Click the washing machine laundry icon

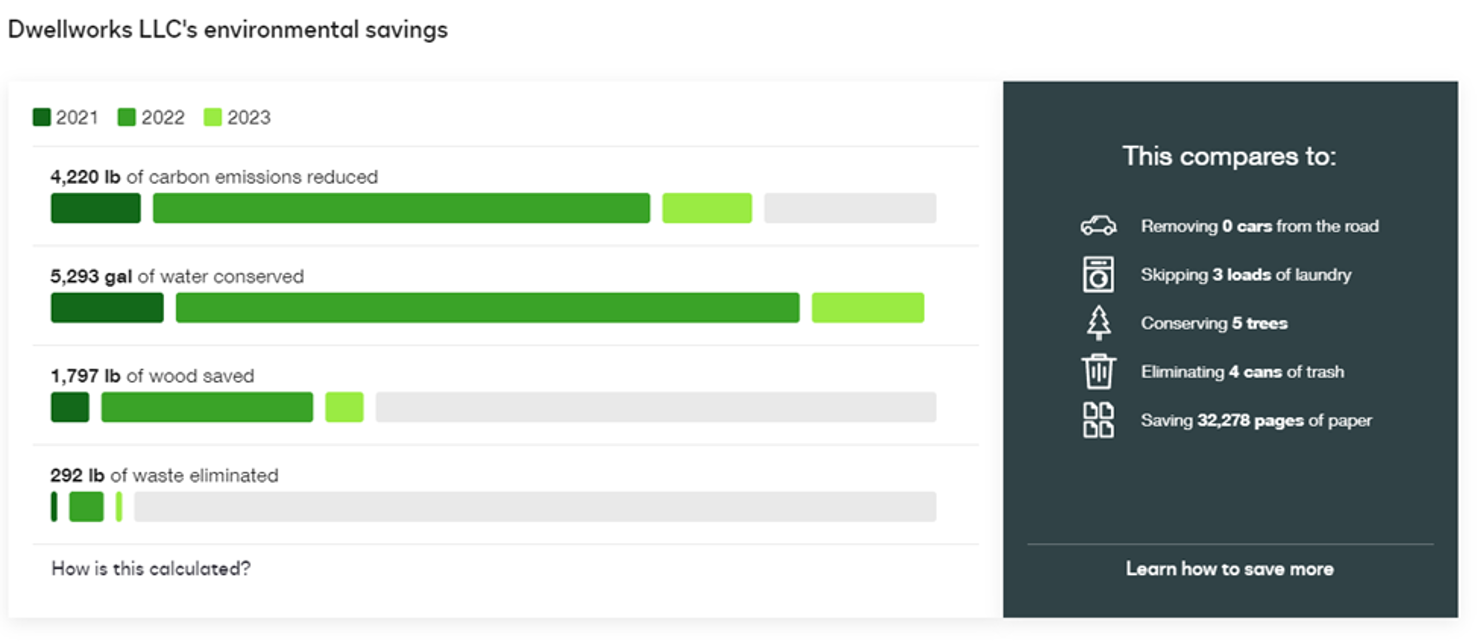pyautogui.click(x=1098, y=274)
